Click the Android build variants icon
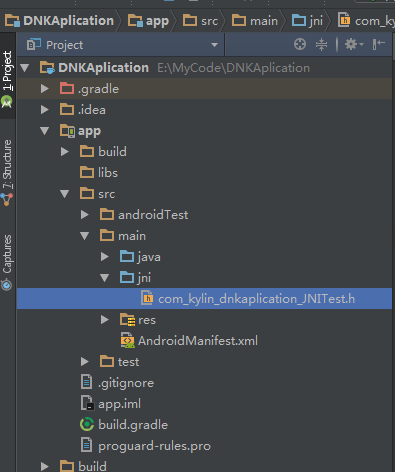Screen dimensions: 395x472 click(x=7, y=101)
